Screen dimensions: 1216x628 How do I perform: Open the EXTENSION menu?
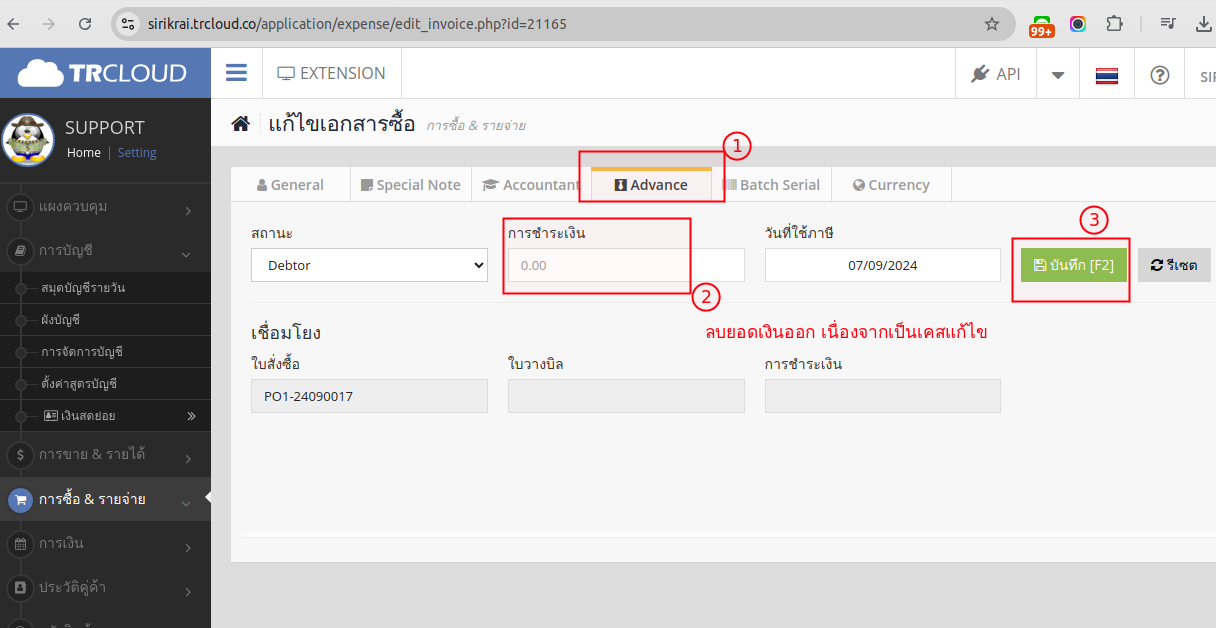coord(331,73)
